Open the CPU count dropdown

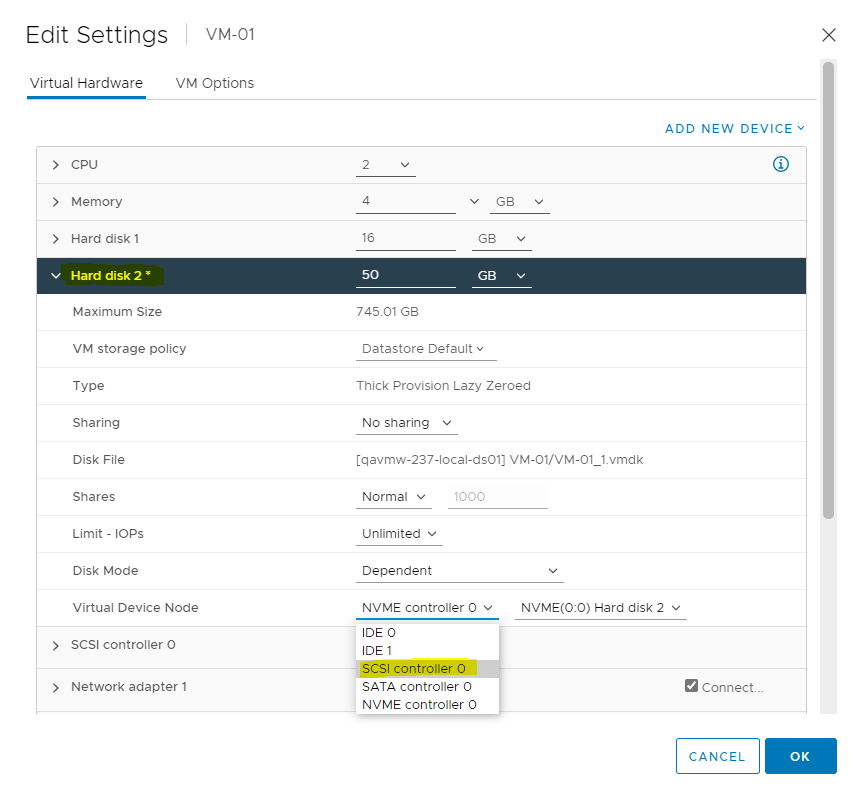tap(386, 165)
